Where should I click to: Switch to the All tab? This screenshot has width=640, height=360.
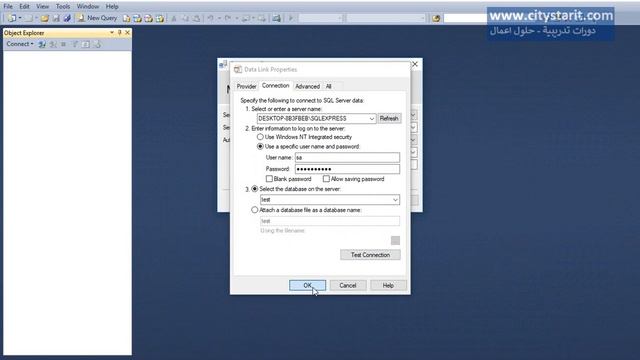(x=328, y=87)
